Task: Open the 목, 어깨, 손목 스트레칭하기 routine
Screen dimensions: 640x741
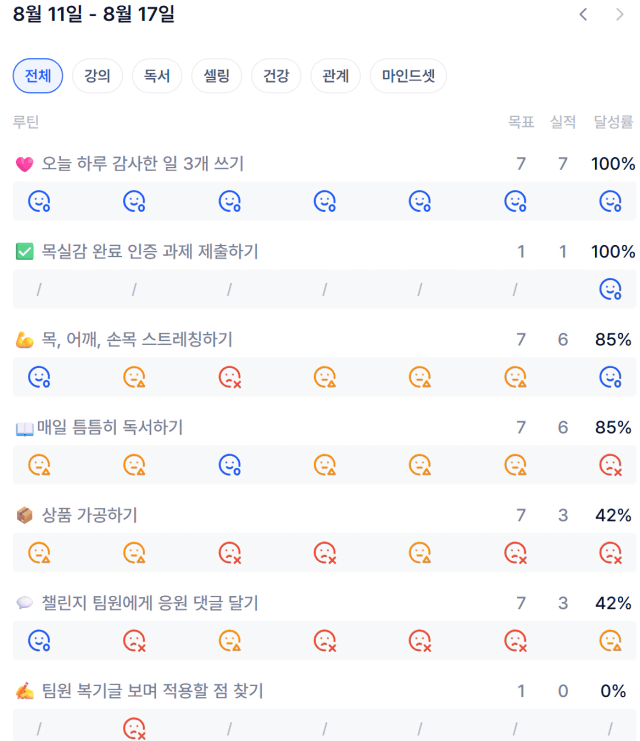Action: tap(137, 339)
